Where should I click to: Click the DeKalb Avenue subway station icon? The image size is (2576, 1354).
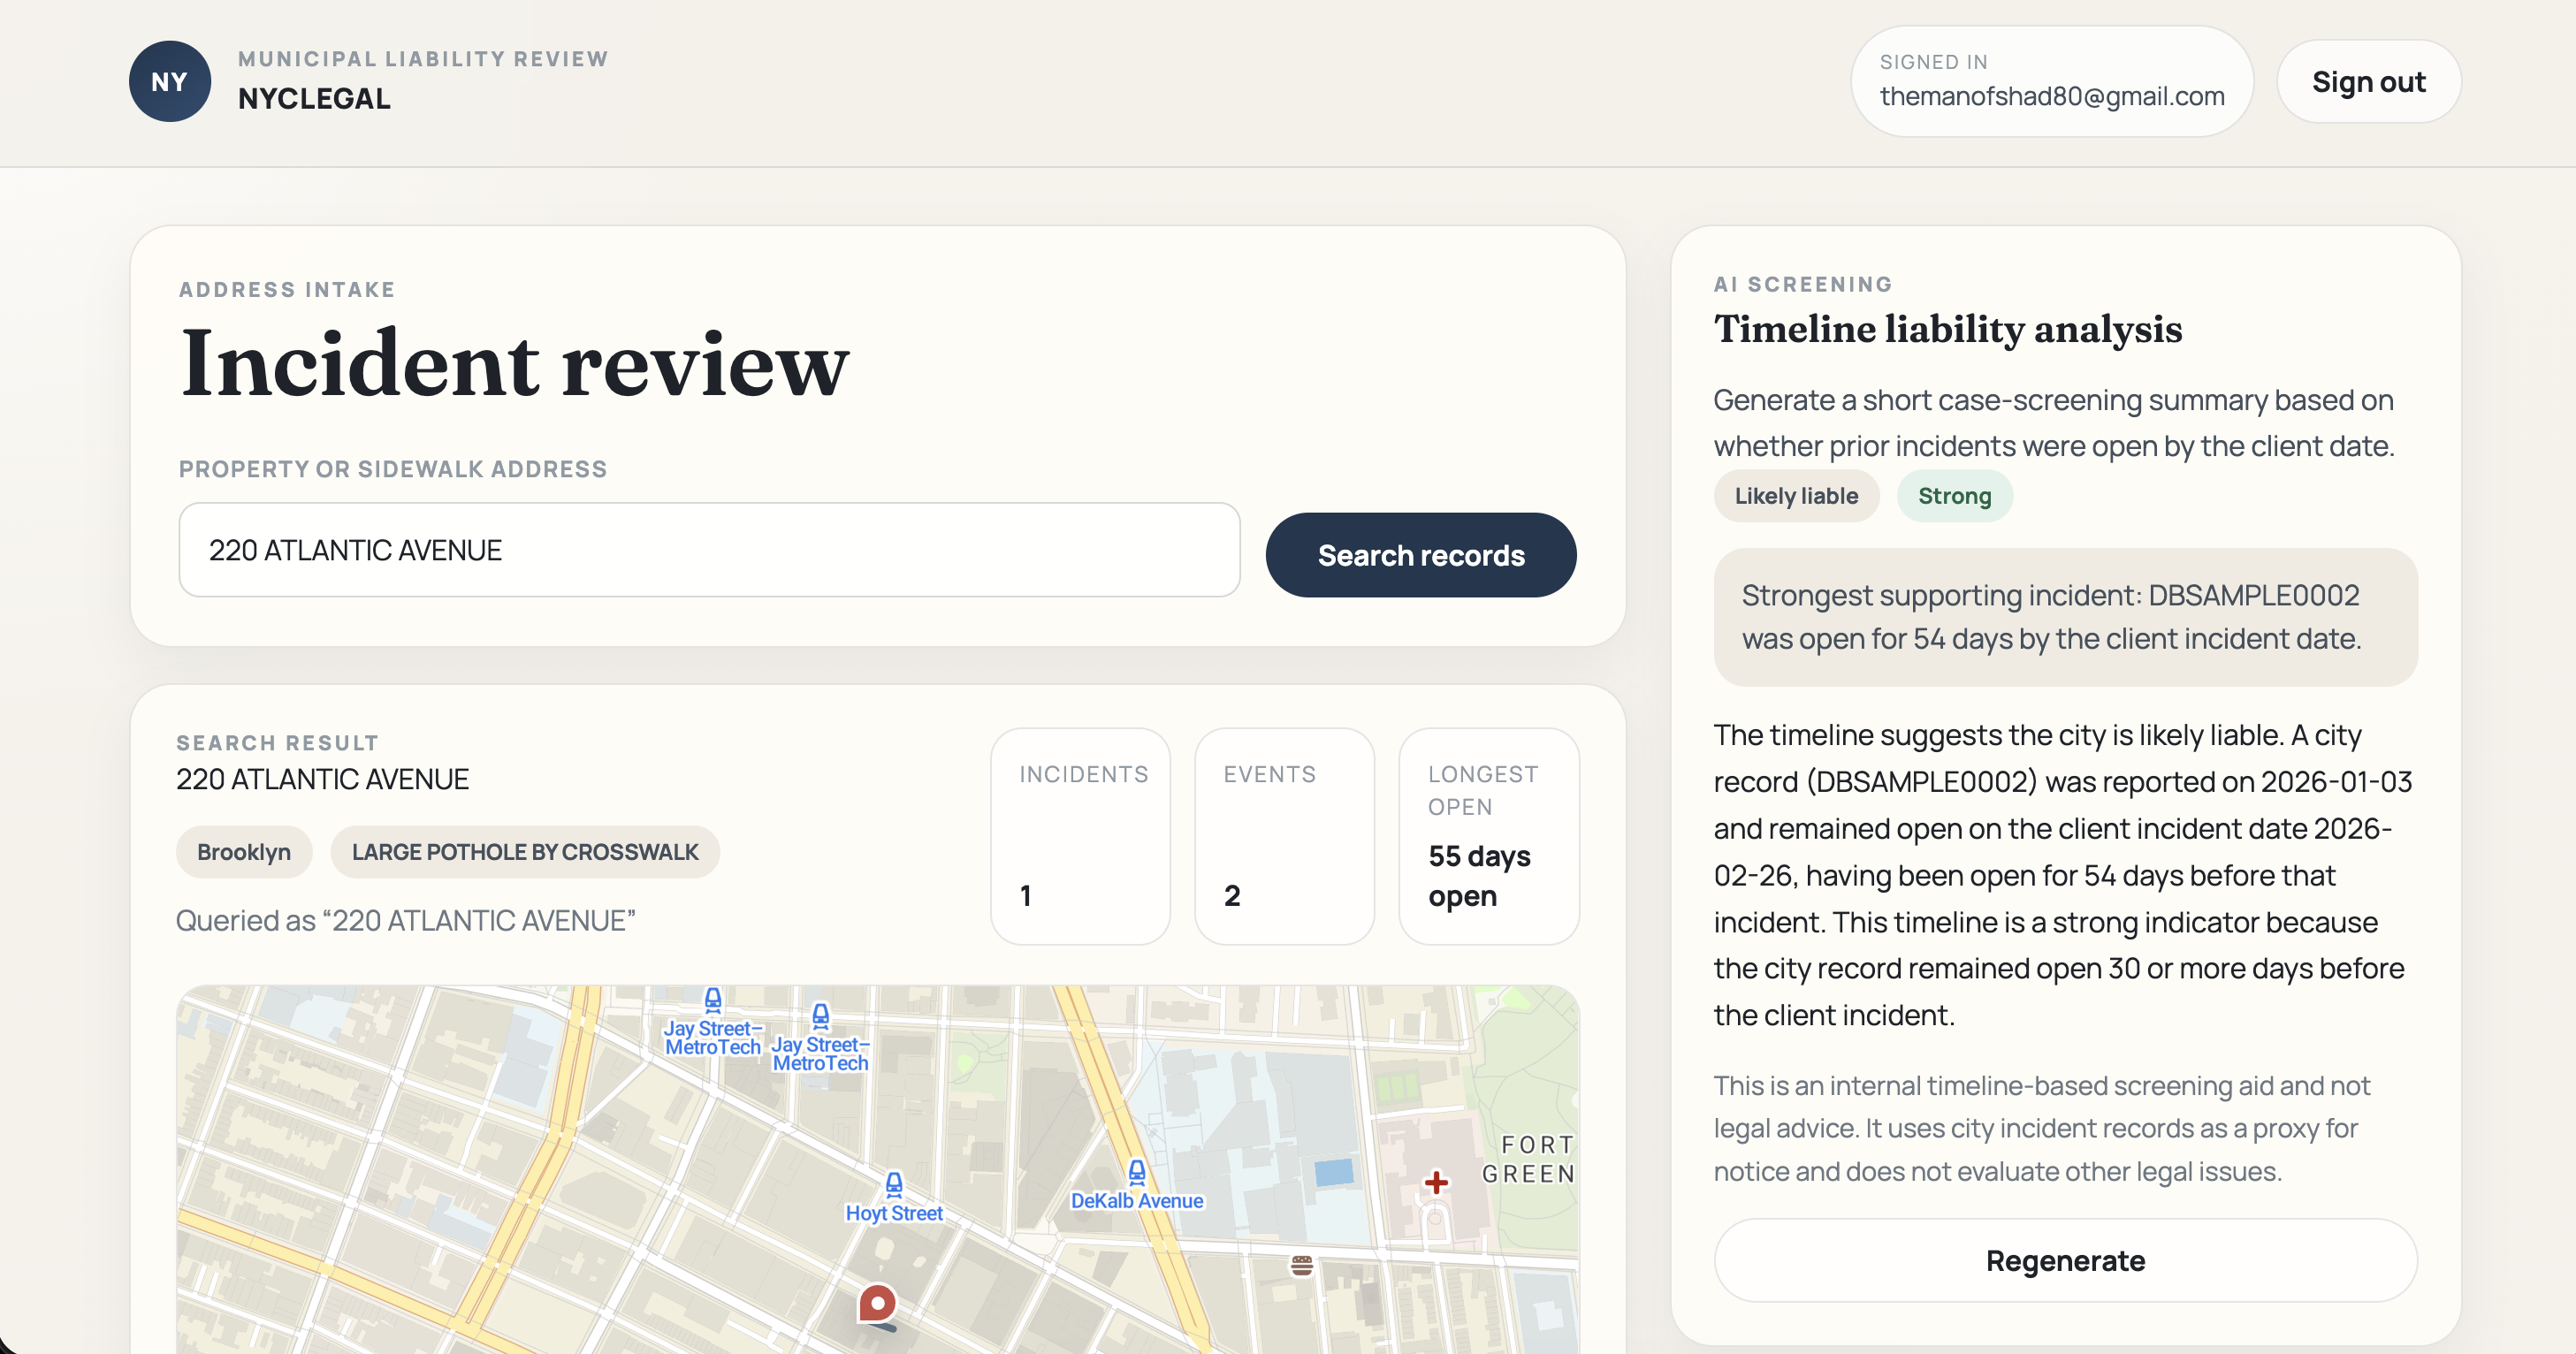click(x=1137, y=1171)
